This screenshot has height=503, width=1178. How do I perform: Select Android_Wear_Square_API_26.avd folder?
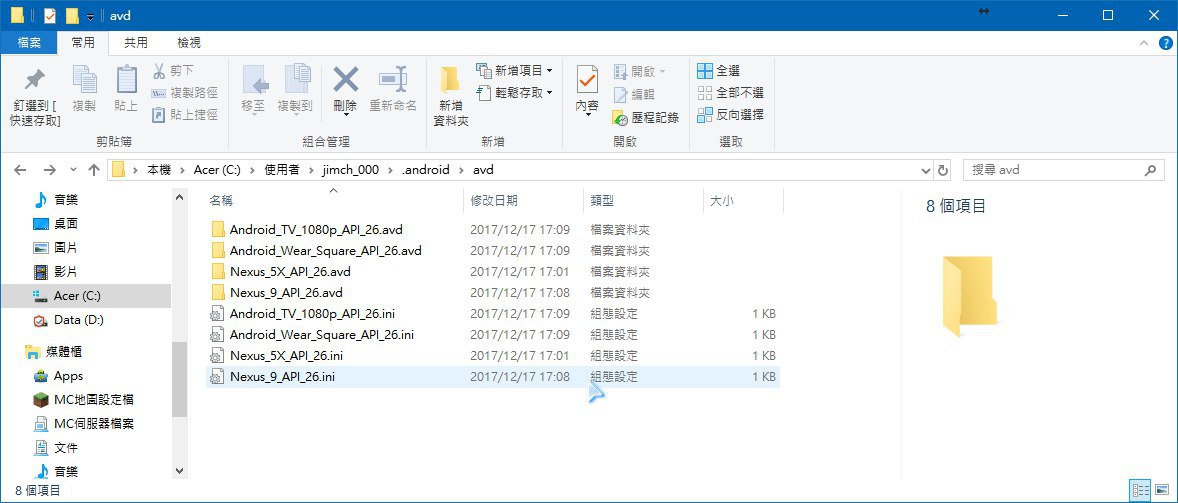coord(325,250)
